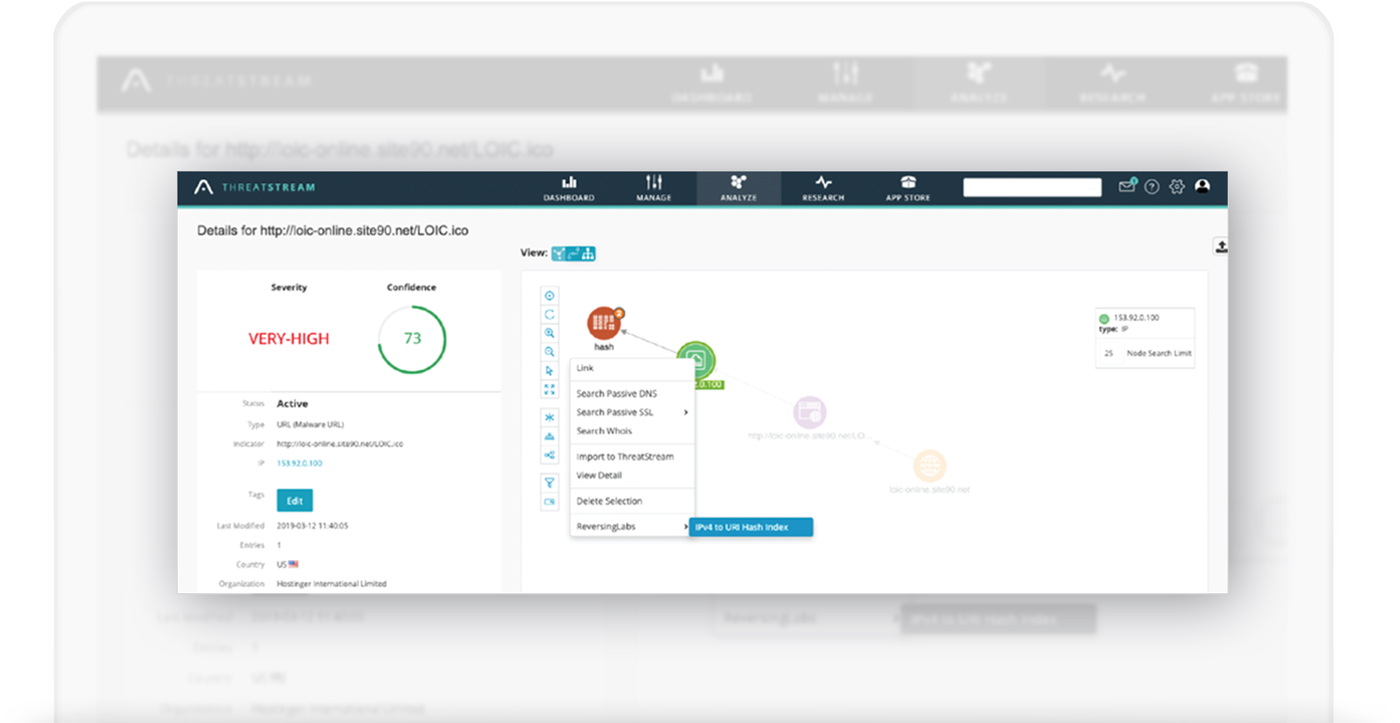The image size is (1400, 723).
Task: Click the filter funnel graph tool
Action: coord(549,483)
